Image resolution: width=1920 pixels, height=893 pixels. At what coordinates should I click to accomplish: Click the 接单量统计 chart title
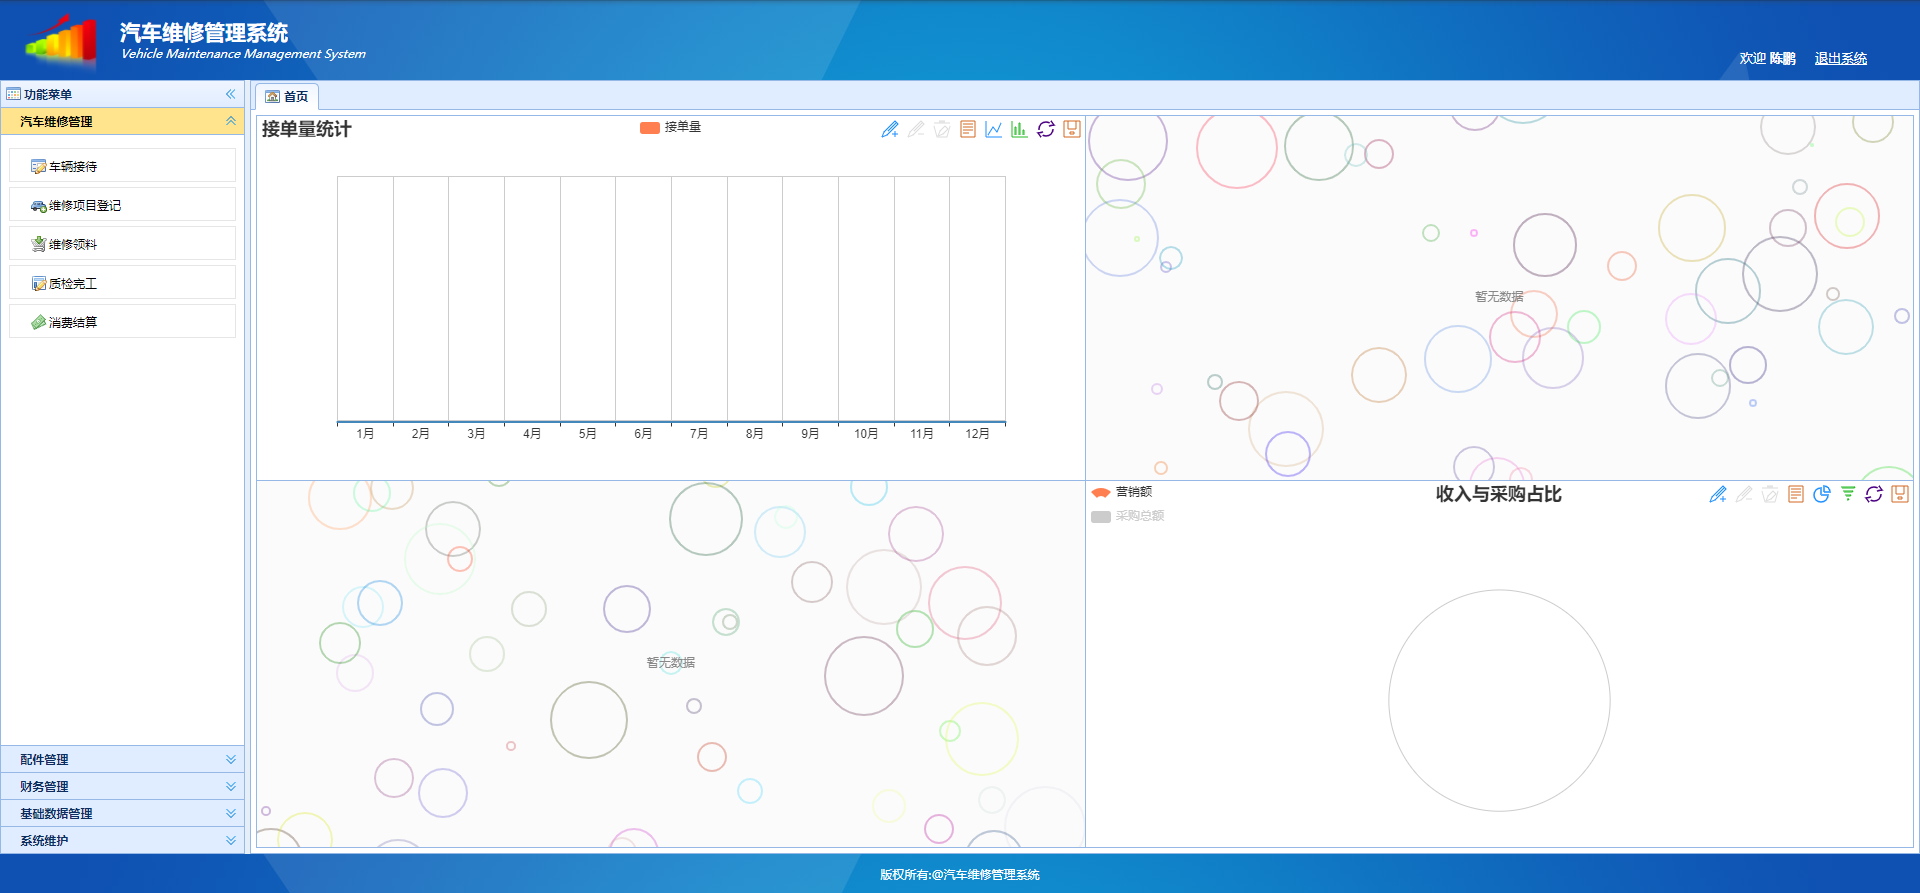tap(306, 129)
